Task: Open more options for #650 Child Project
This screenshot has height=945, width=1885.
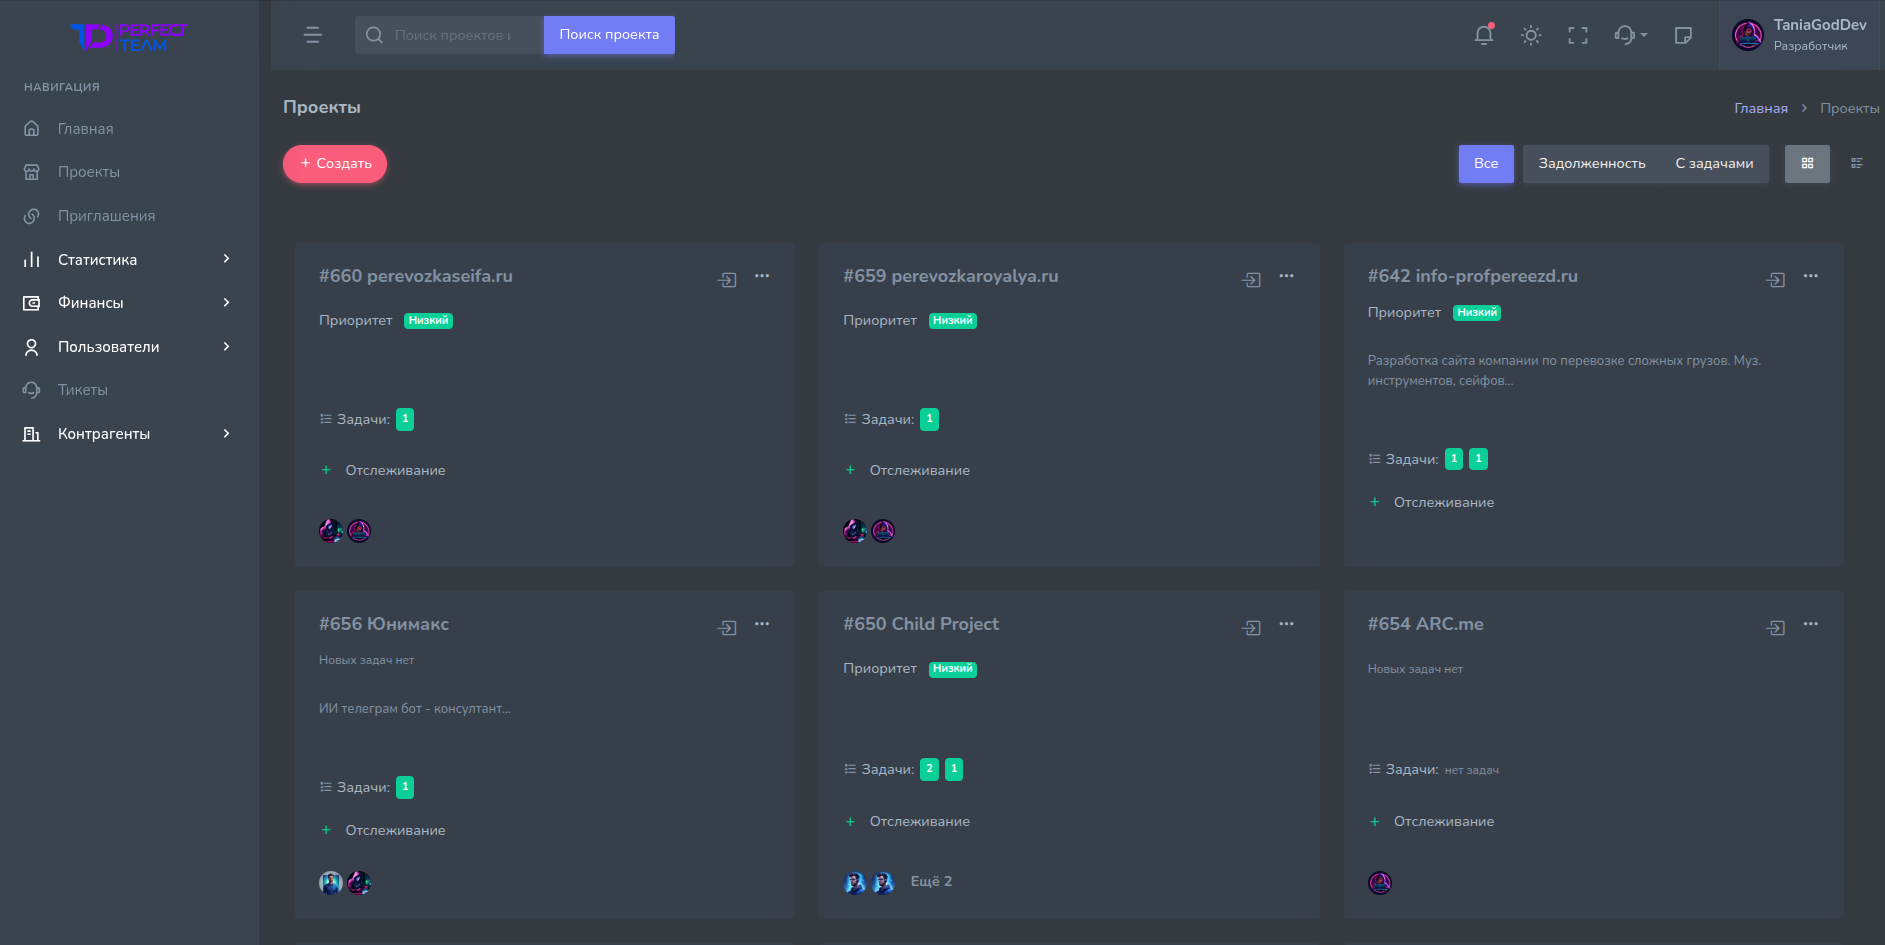Action: 1286,624
